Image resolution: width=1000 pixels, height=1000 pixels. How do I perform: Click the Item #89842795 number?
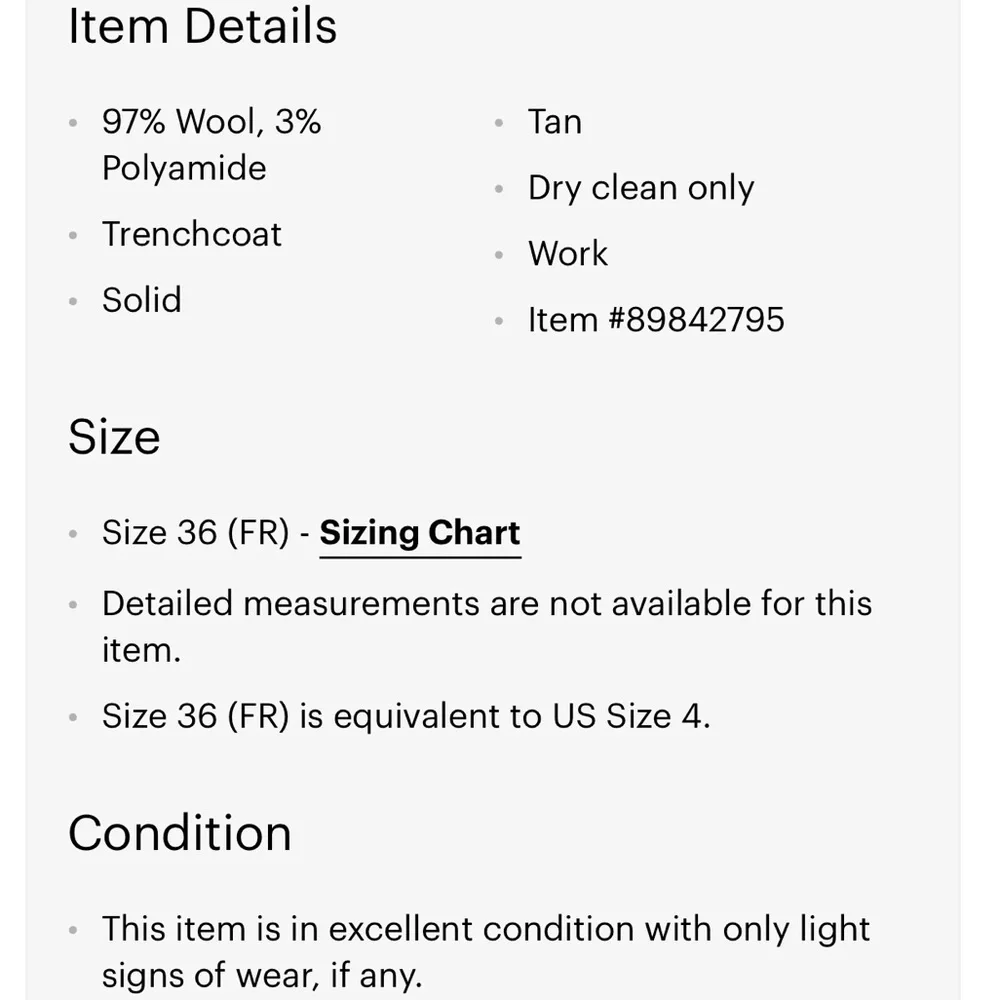pyautogui.click(x=656, y=320)
